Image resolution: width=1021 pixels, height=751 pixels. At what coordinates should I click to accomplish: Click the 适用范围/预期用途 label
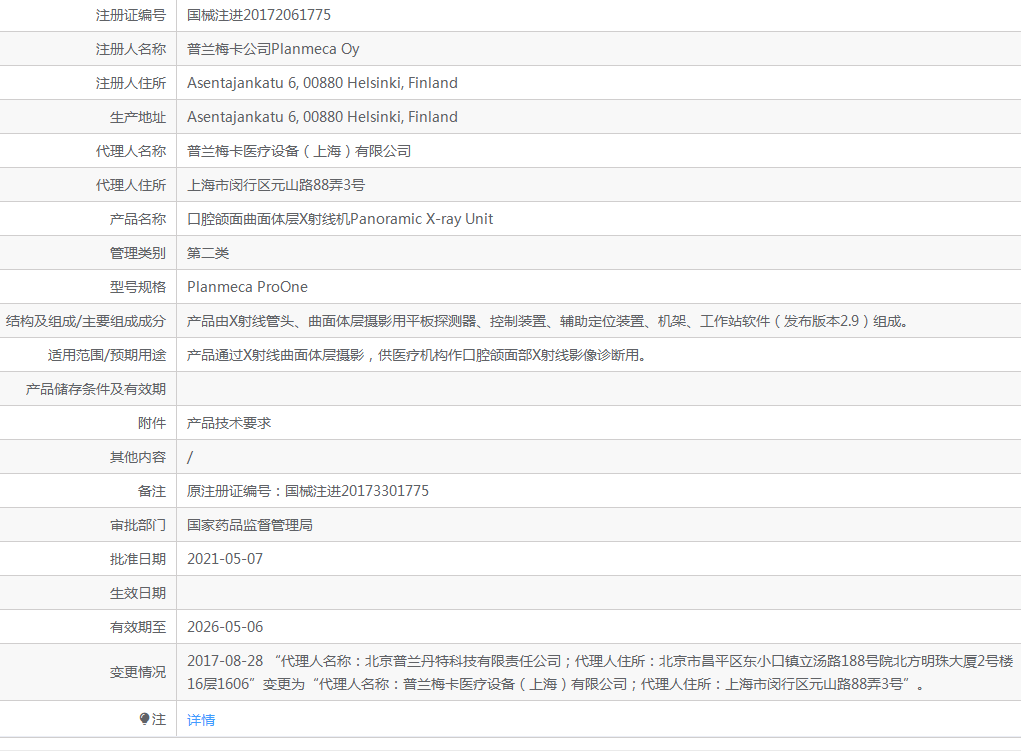[107, 355]
